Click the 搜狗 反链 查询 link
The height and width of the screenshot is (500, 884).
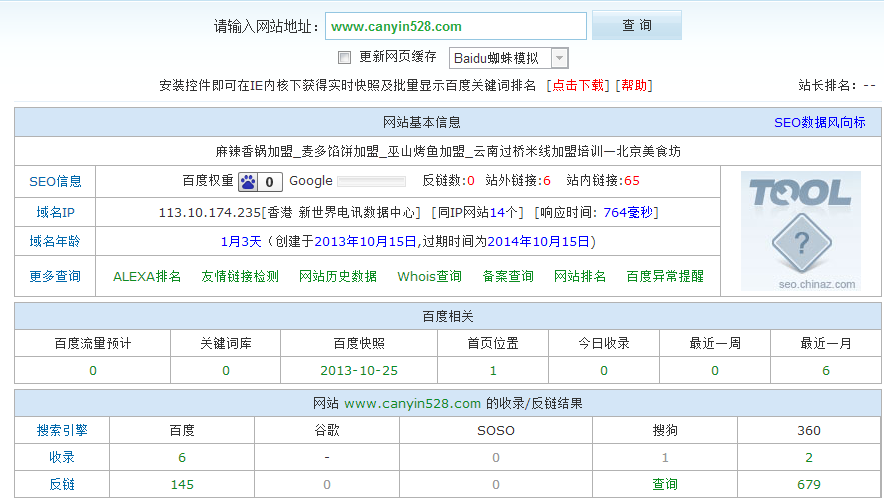(x=665, y=485)
